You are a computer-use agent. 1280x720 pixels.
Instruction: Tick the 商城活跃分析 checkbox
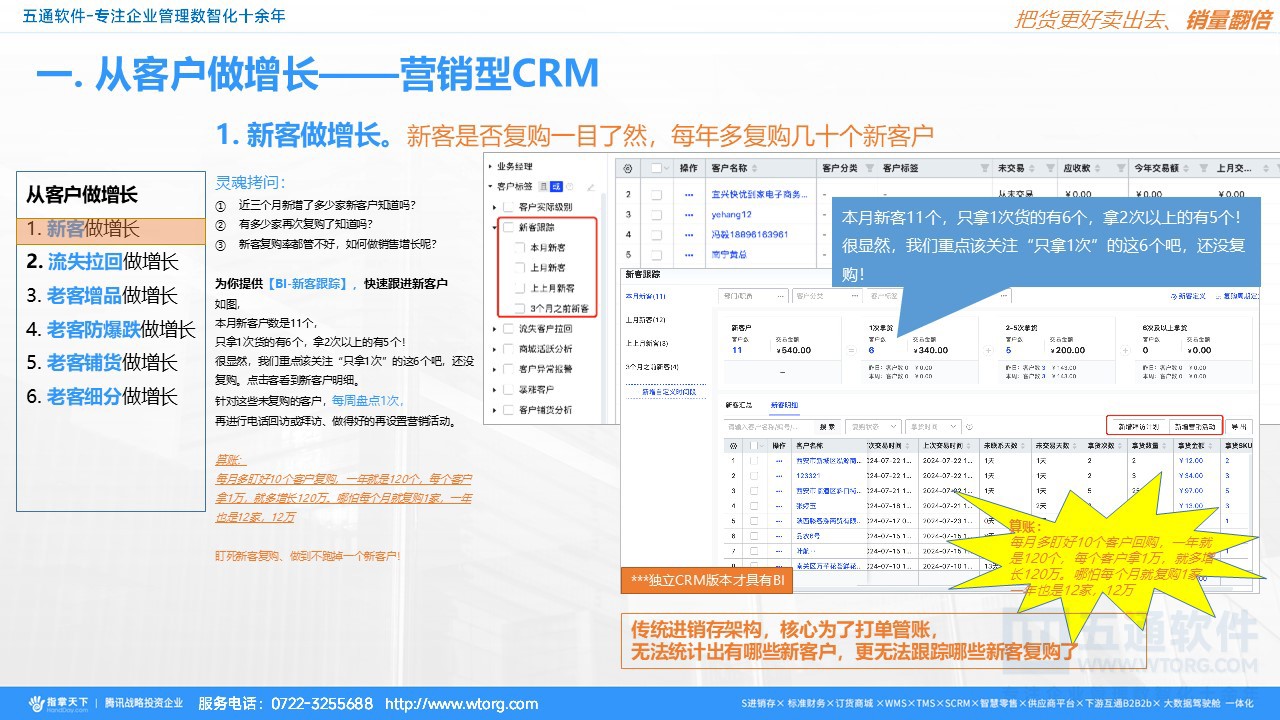pyautogui.click(x=508, y=349)
